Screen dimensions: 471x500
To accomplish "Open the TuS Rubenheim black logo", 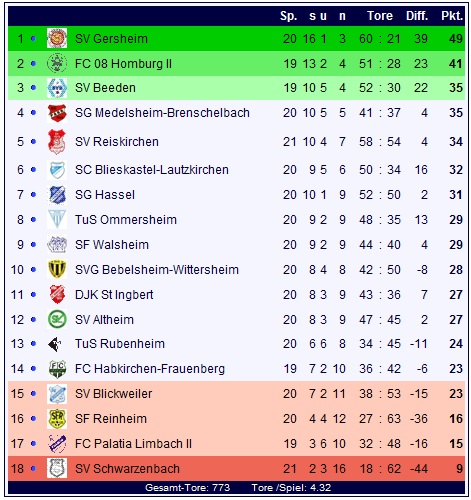I will [x=55, y=344].
